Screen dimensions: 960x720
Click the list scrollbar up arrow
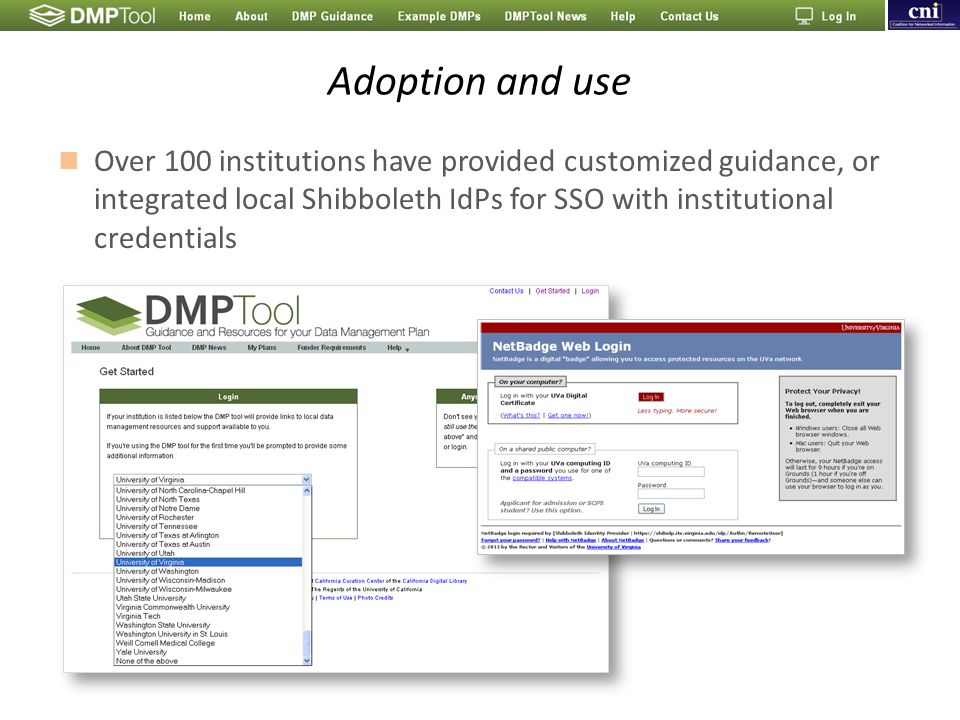point(307,490)
